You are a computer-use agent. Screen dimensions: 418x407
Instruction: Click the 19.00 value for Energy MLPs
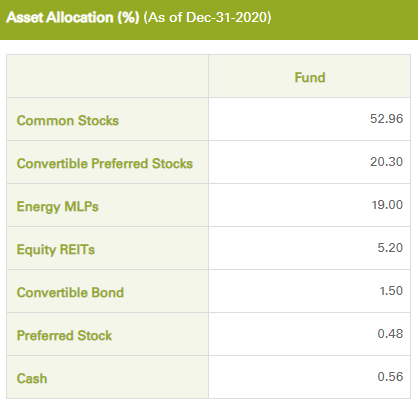387,205
